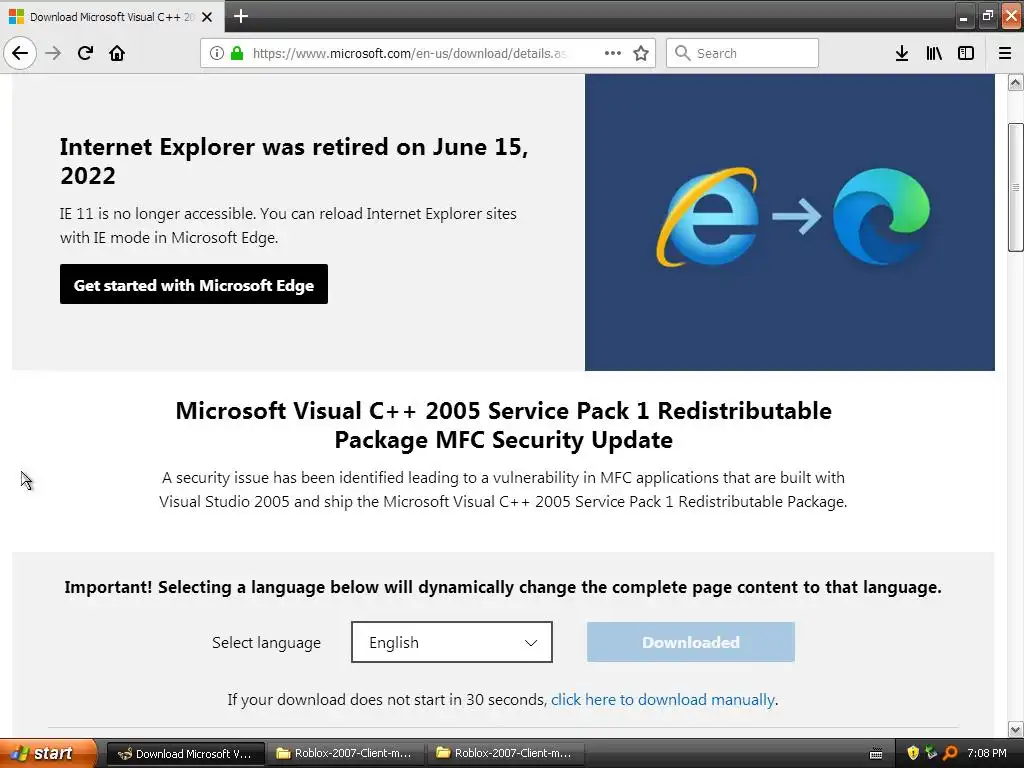Follow click here to download manually link
Screen dimensions: 1024x768
pos(663,699)
